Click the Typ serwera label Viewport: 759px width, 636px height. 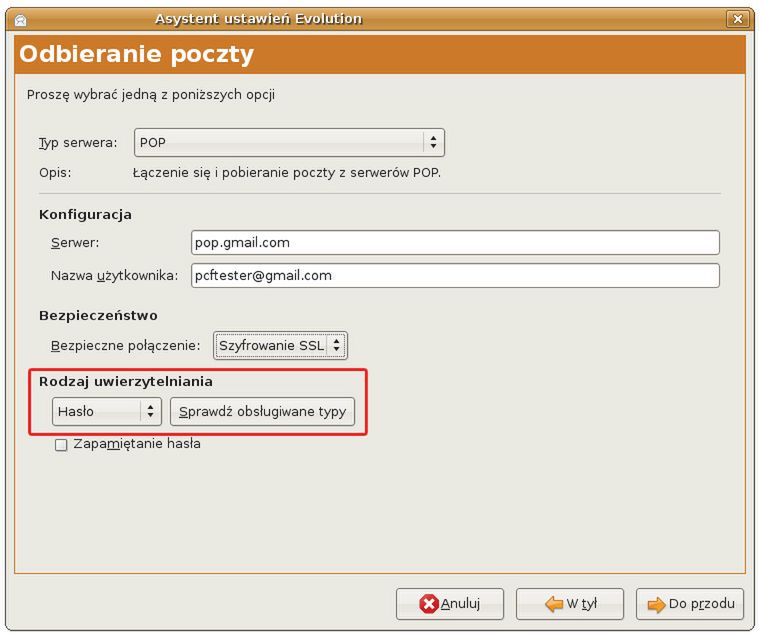click(78, 143)
